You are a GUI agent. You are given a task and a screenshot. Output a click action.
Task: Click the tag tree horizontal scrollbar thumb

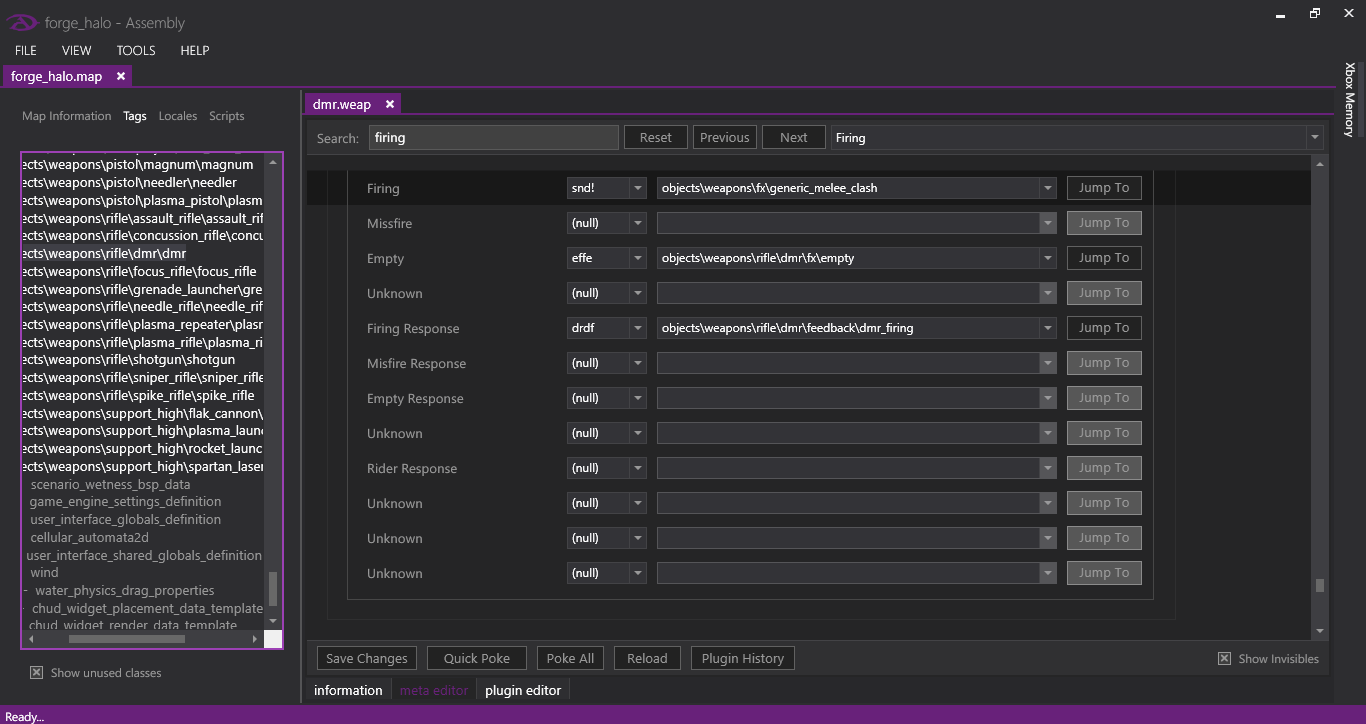126,639
